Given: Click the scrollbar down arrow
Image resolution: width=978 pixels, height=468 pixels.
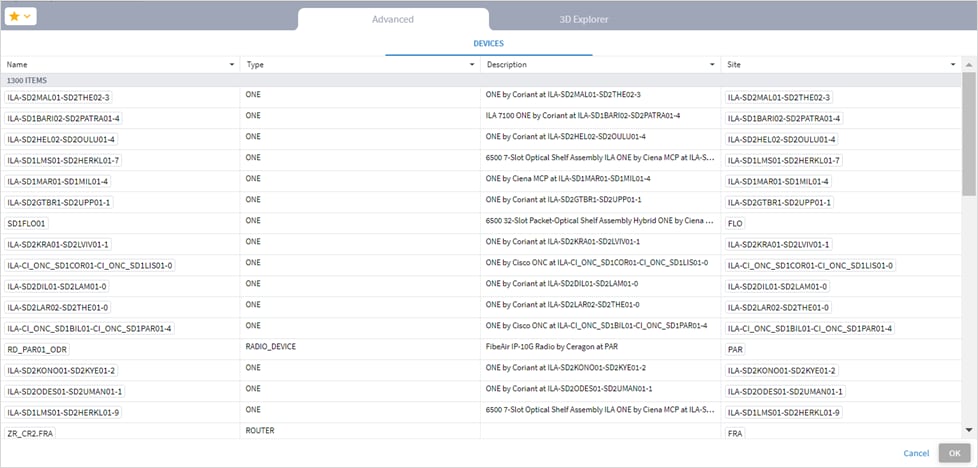Looking at the screenshot, I should click(x=969, y=430).
